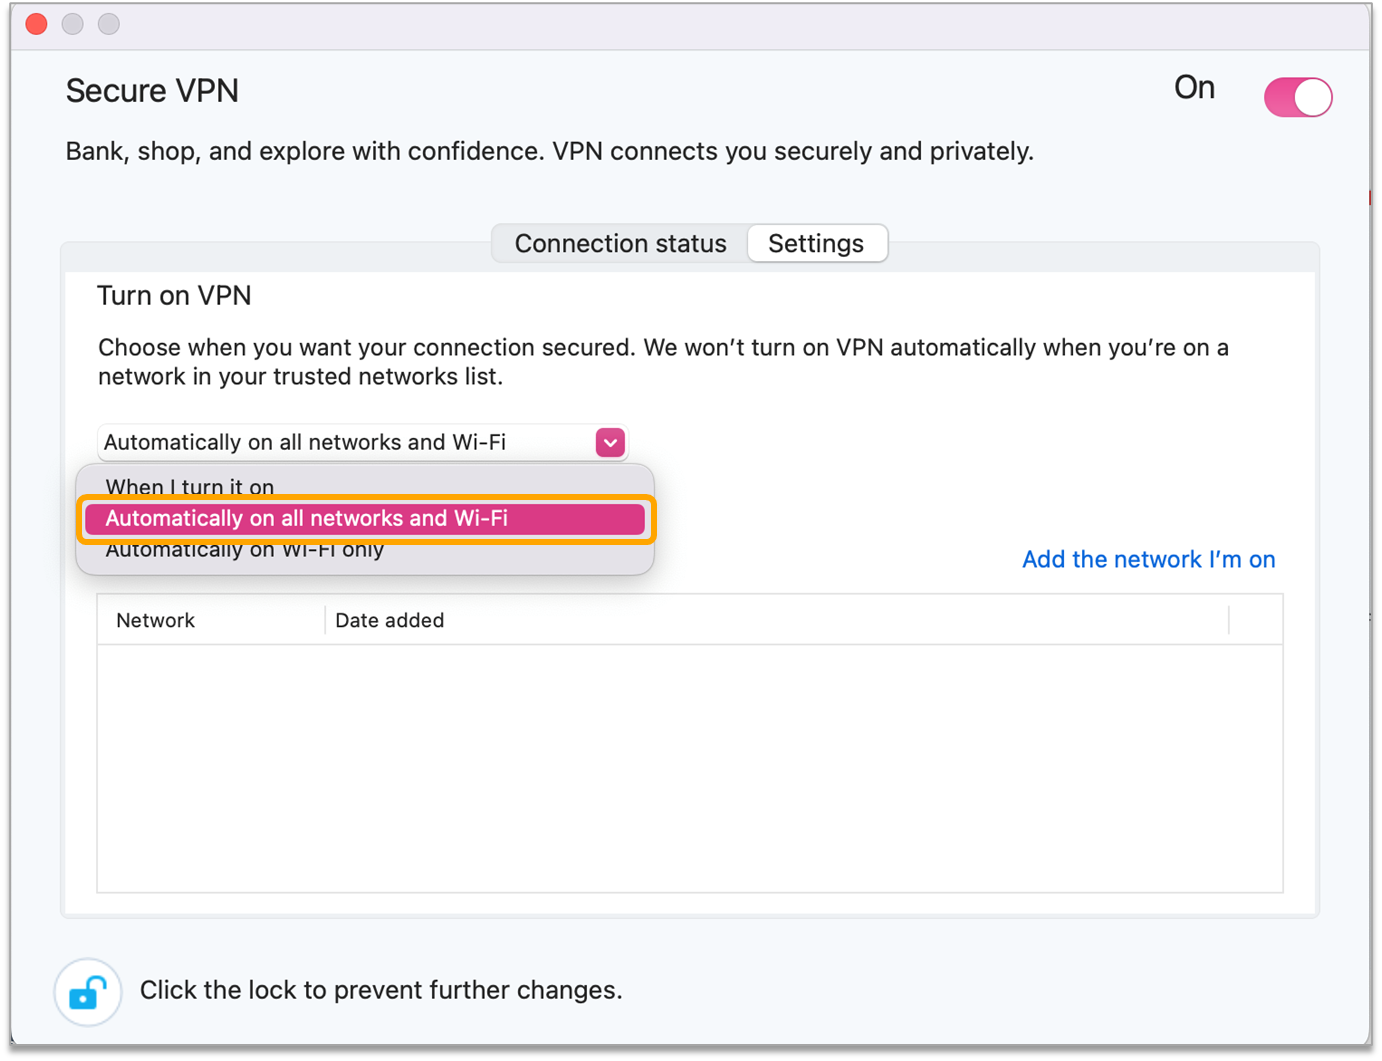The width and height of the screenshot is (1382, 1061).
Task: Select the Settings tab
Action: 816,244
